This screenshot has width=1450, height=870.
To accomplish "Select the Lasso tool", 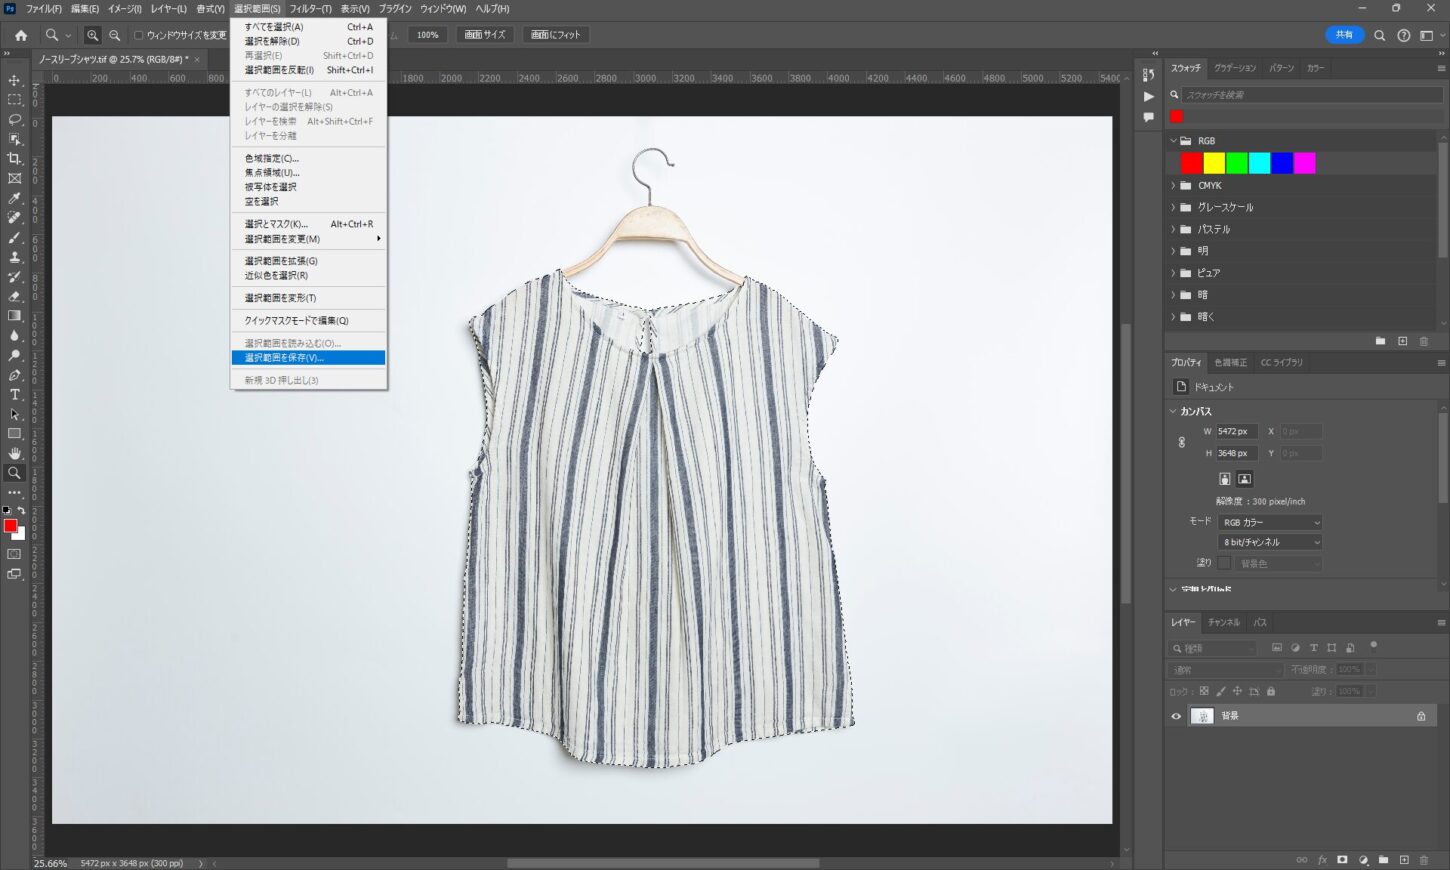I will pyautogui.click(x=14, y=119).
